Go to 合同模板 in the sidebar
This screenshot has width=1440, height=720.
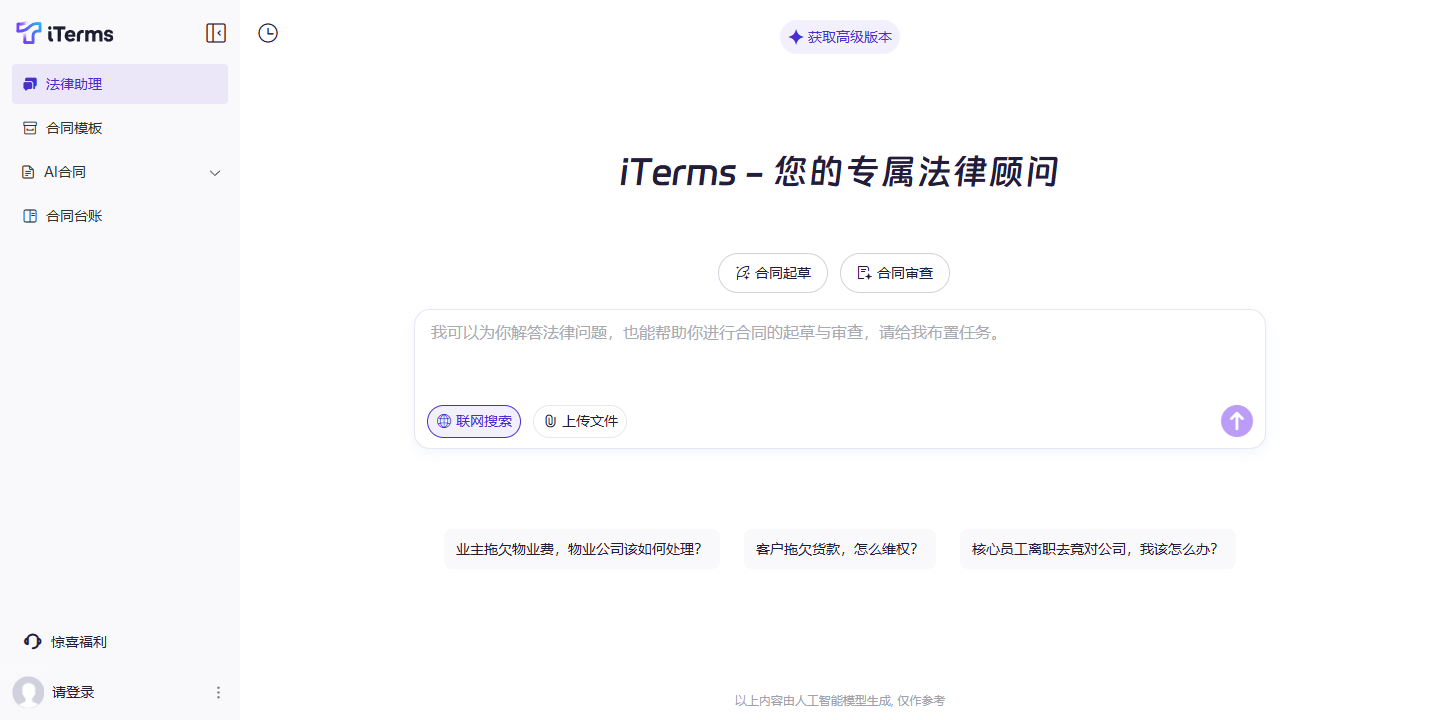(120, 128)
